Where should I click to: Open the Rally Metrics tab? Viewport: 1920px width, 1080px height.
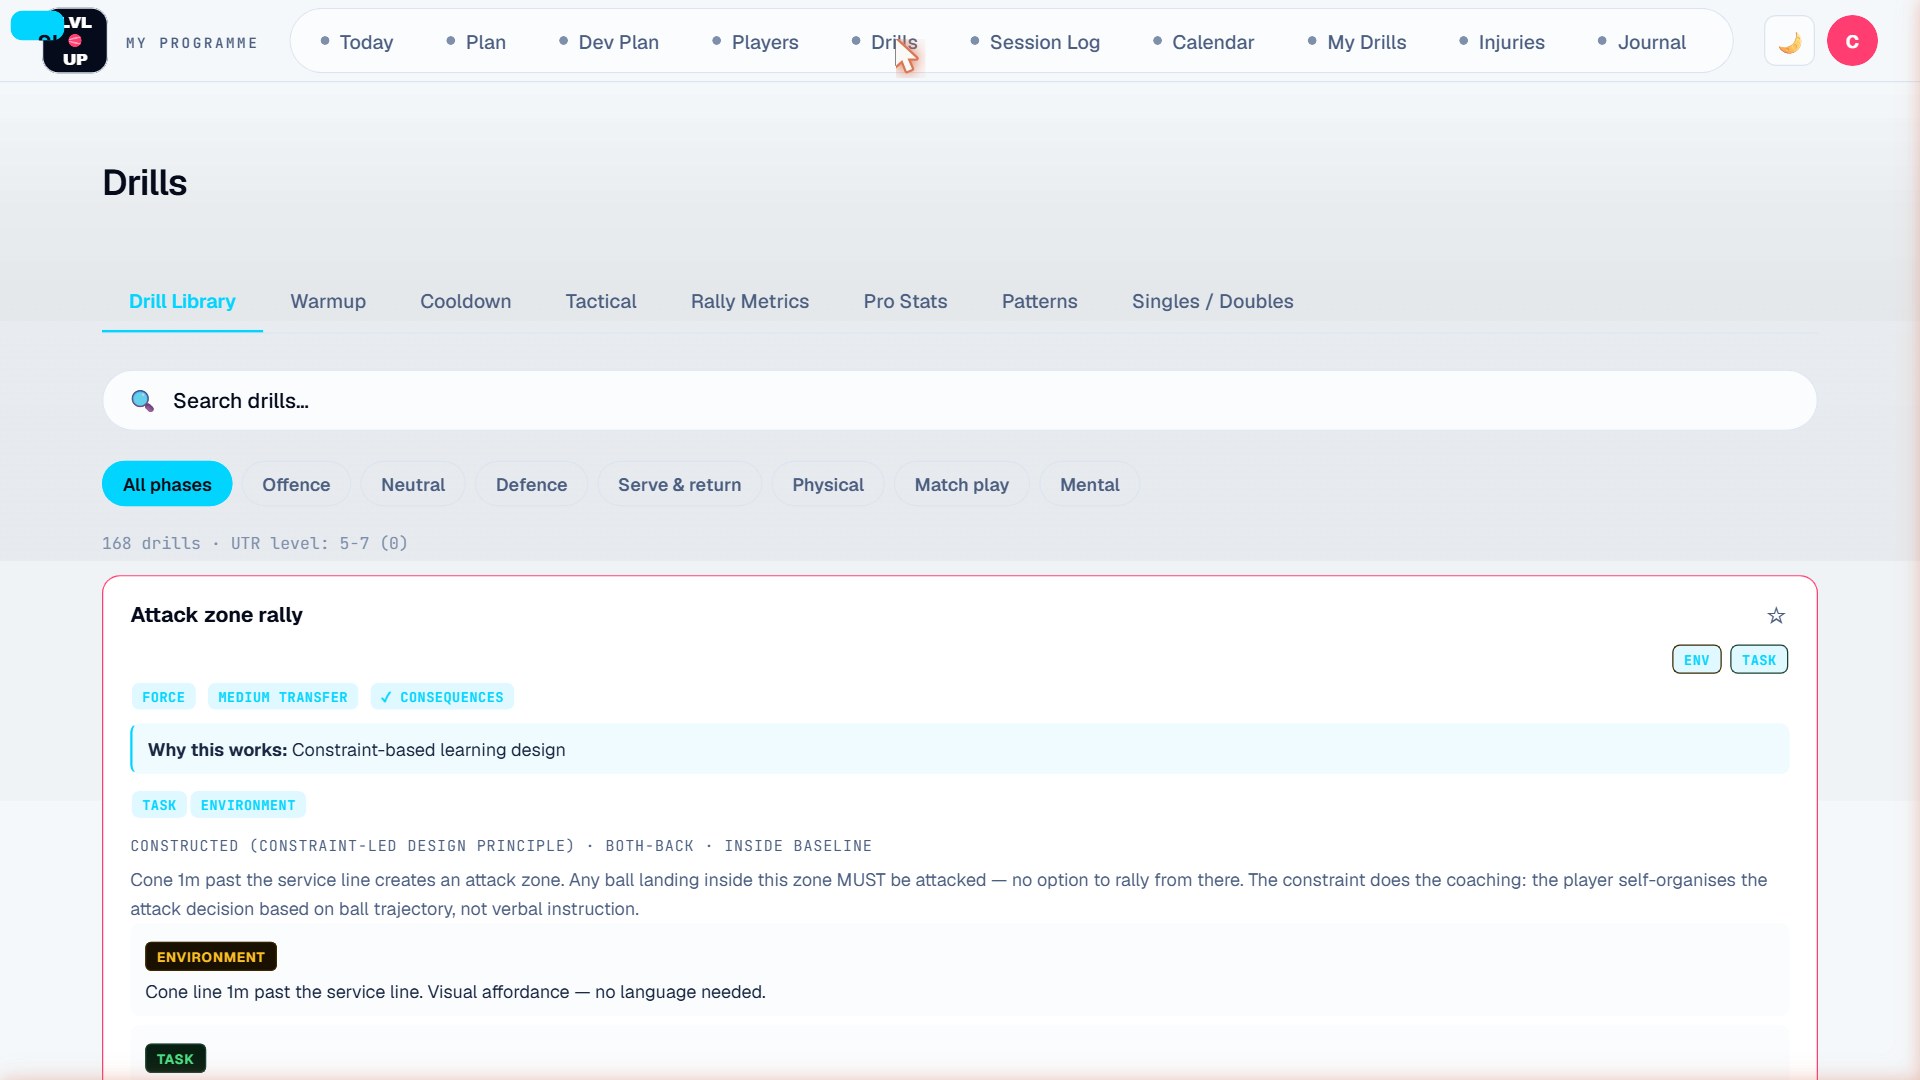pyautogui.click(x=750, y=301)
